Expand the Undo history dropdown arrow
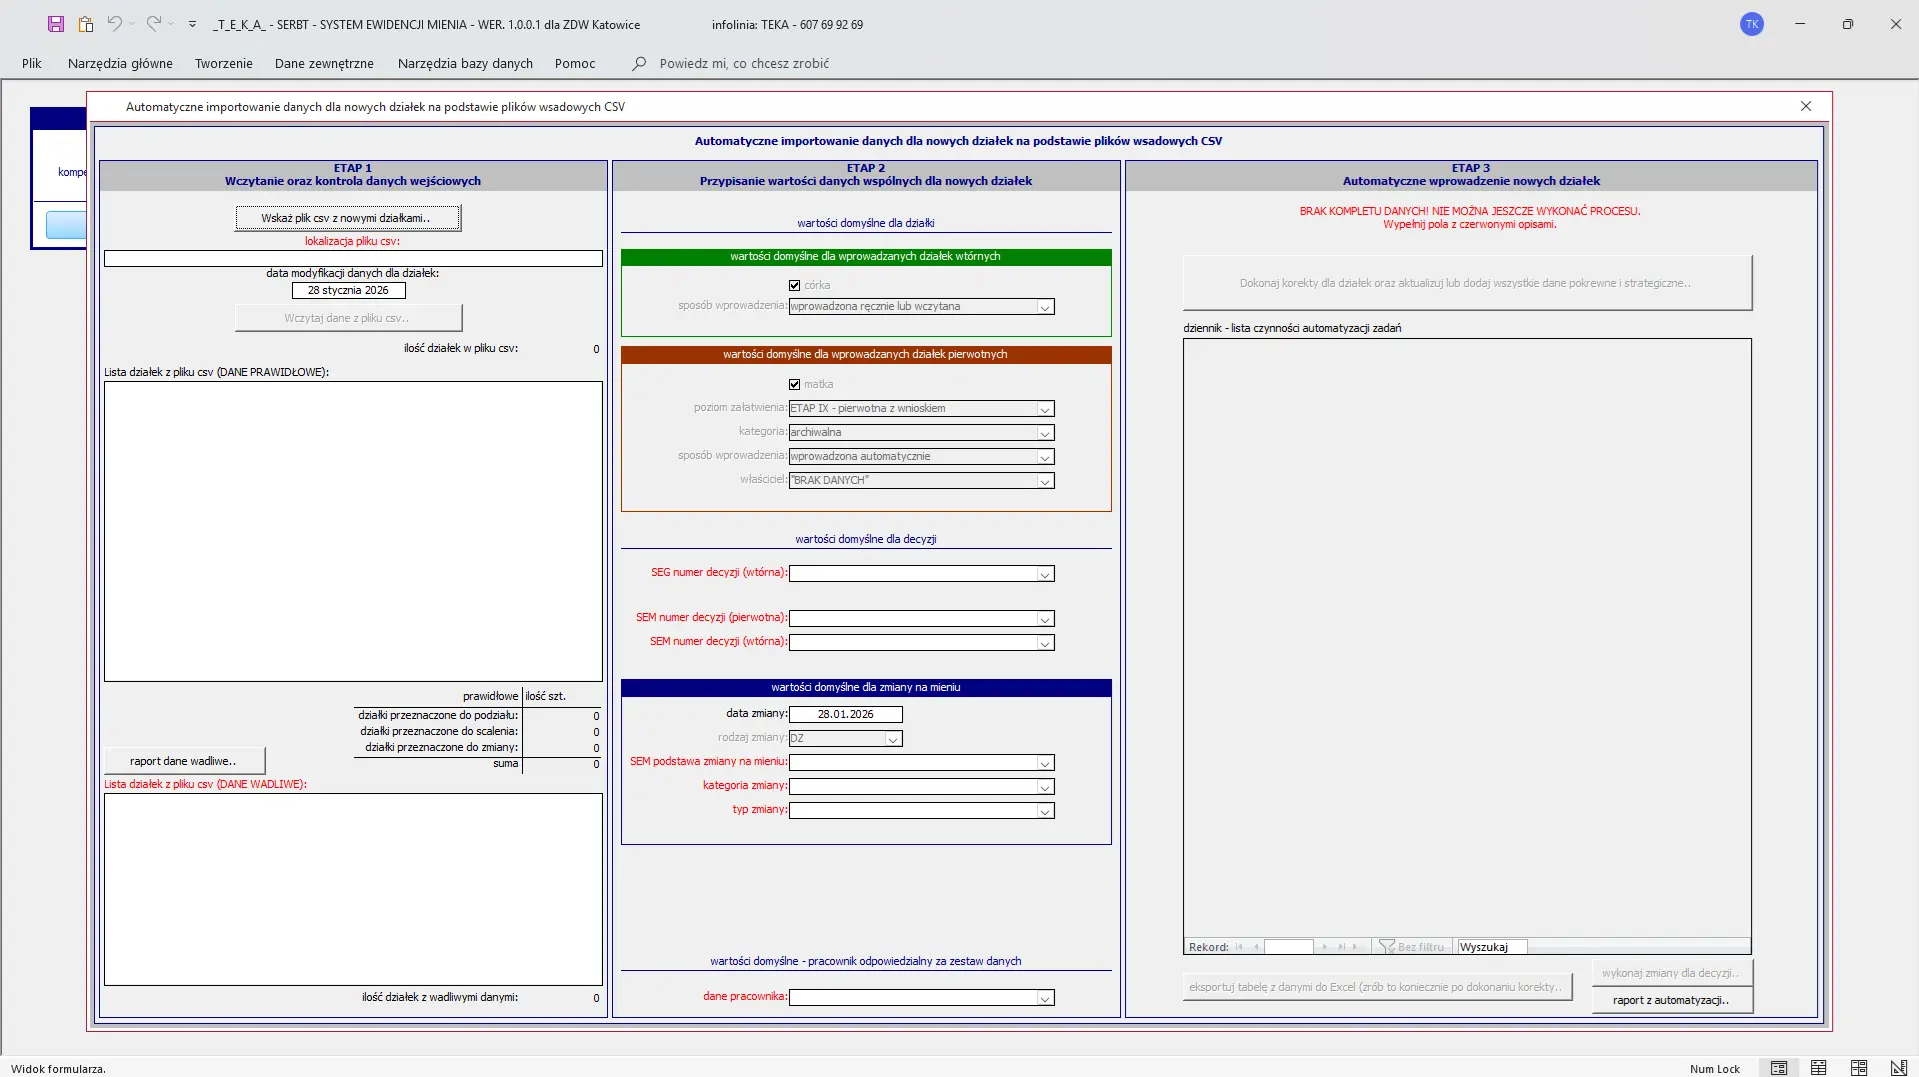This screenshot has height=1077, width=1919. pyautogui.click(x=131, y=24)
